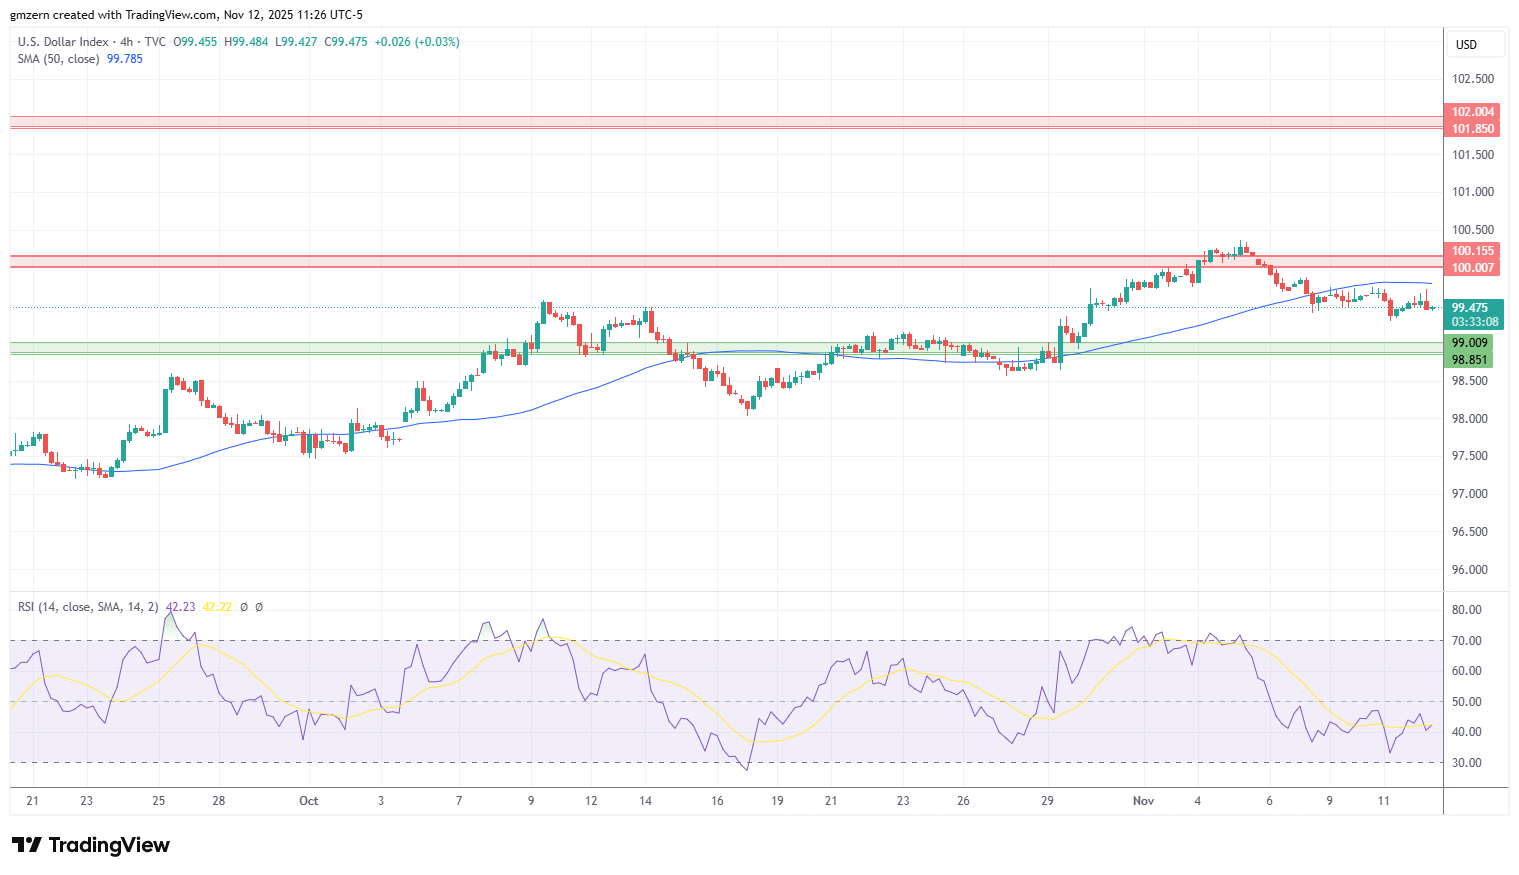
Task: Click the 100.155 resistance price label
Action: pos(1473,251)
